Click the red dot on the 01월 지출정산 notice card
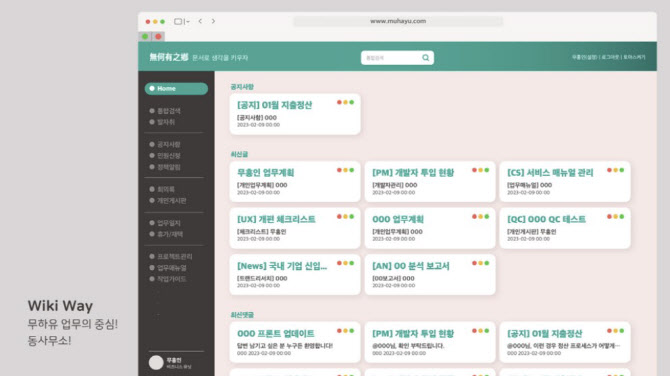The width and height of the screenshot is (670, 376). click(339, 103)
